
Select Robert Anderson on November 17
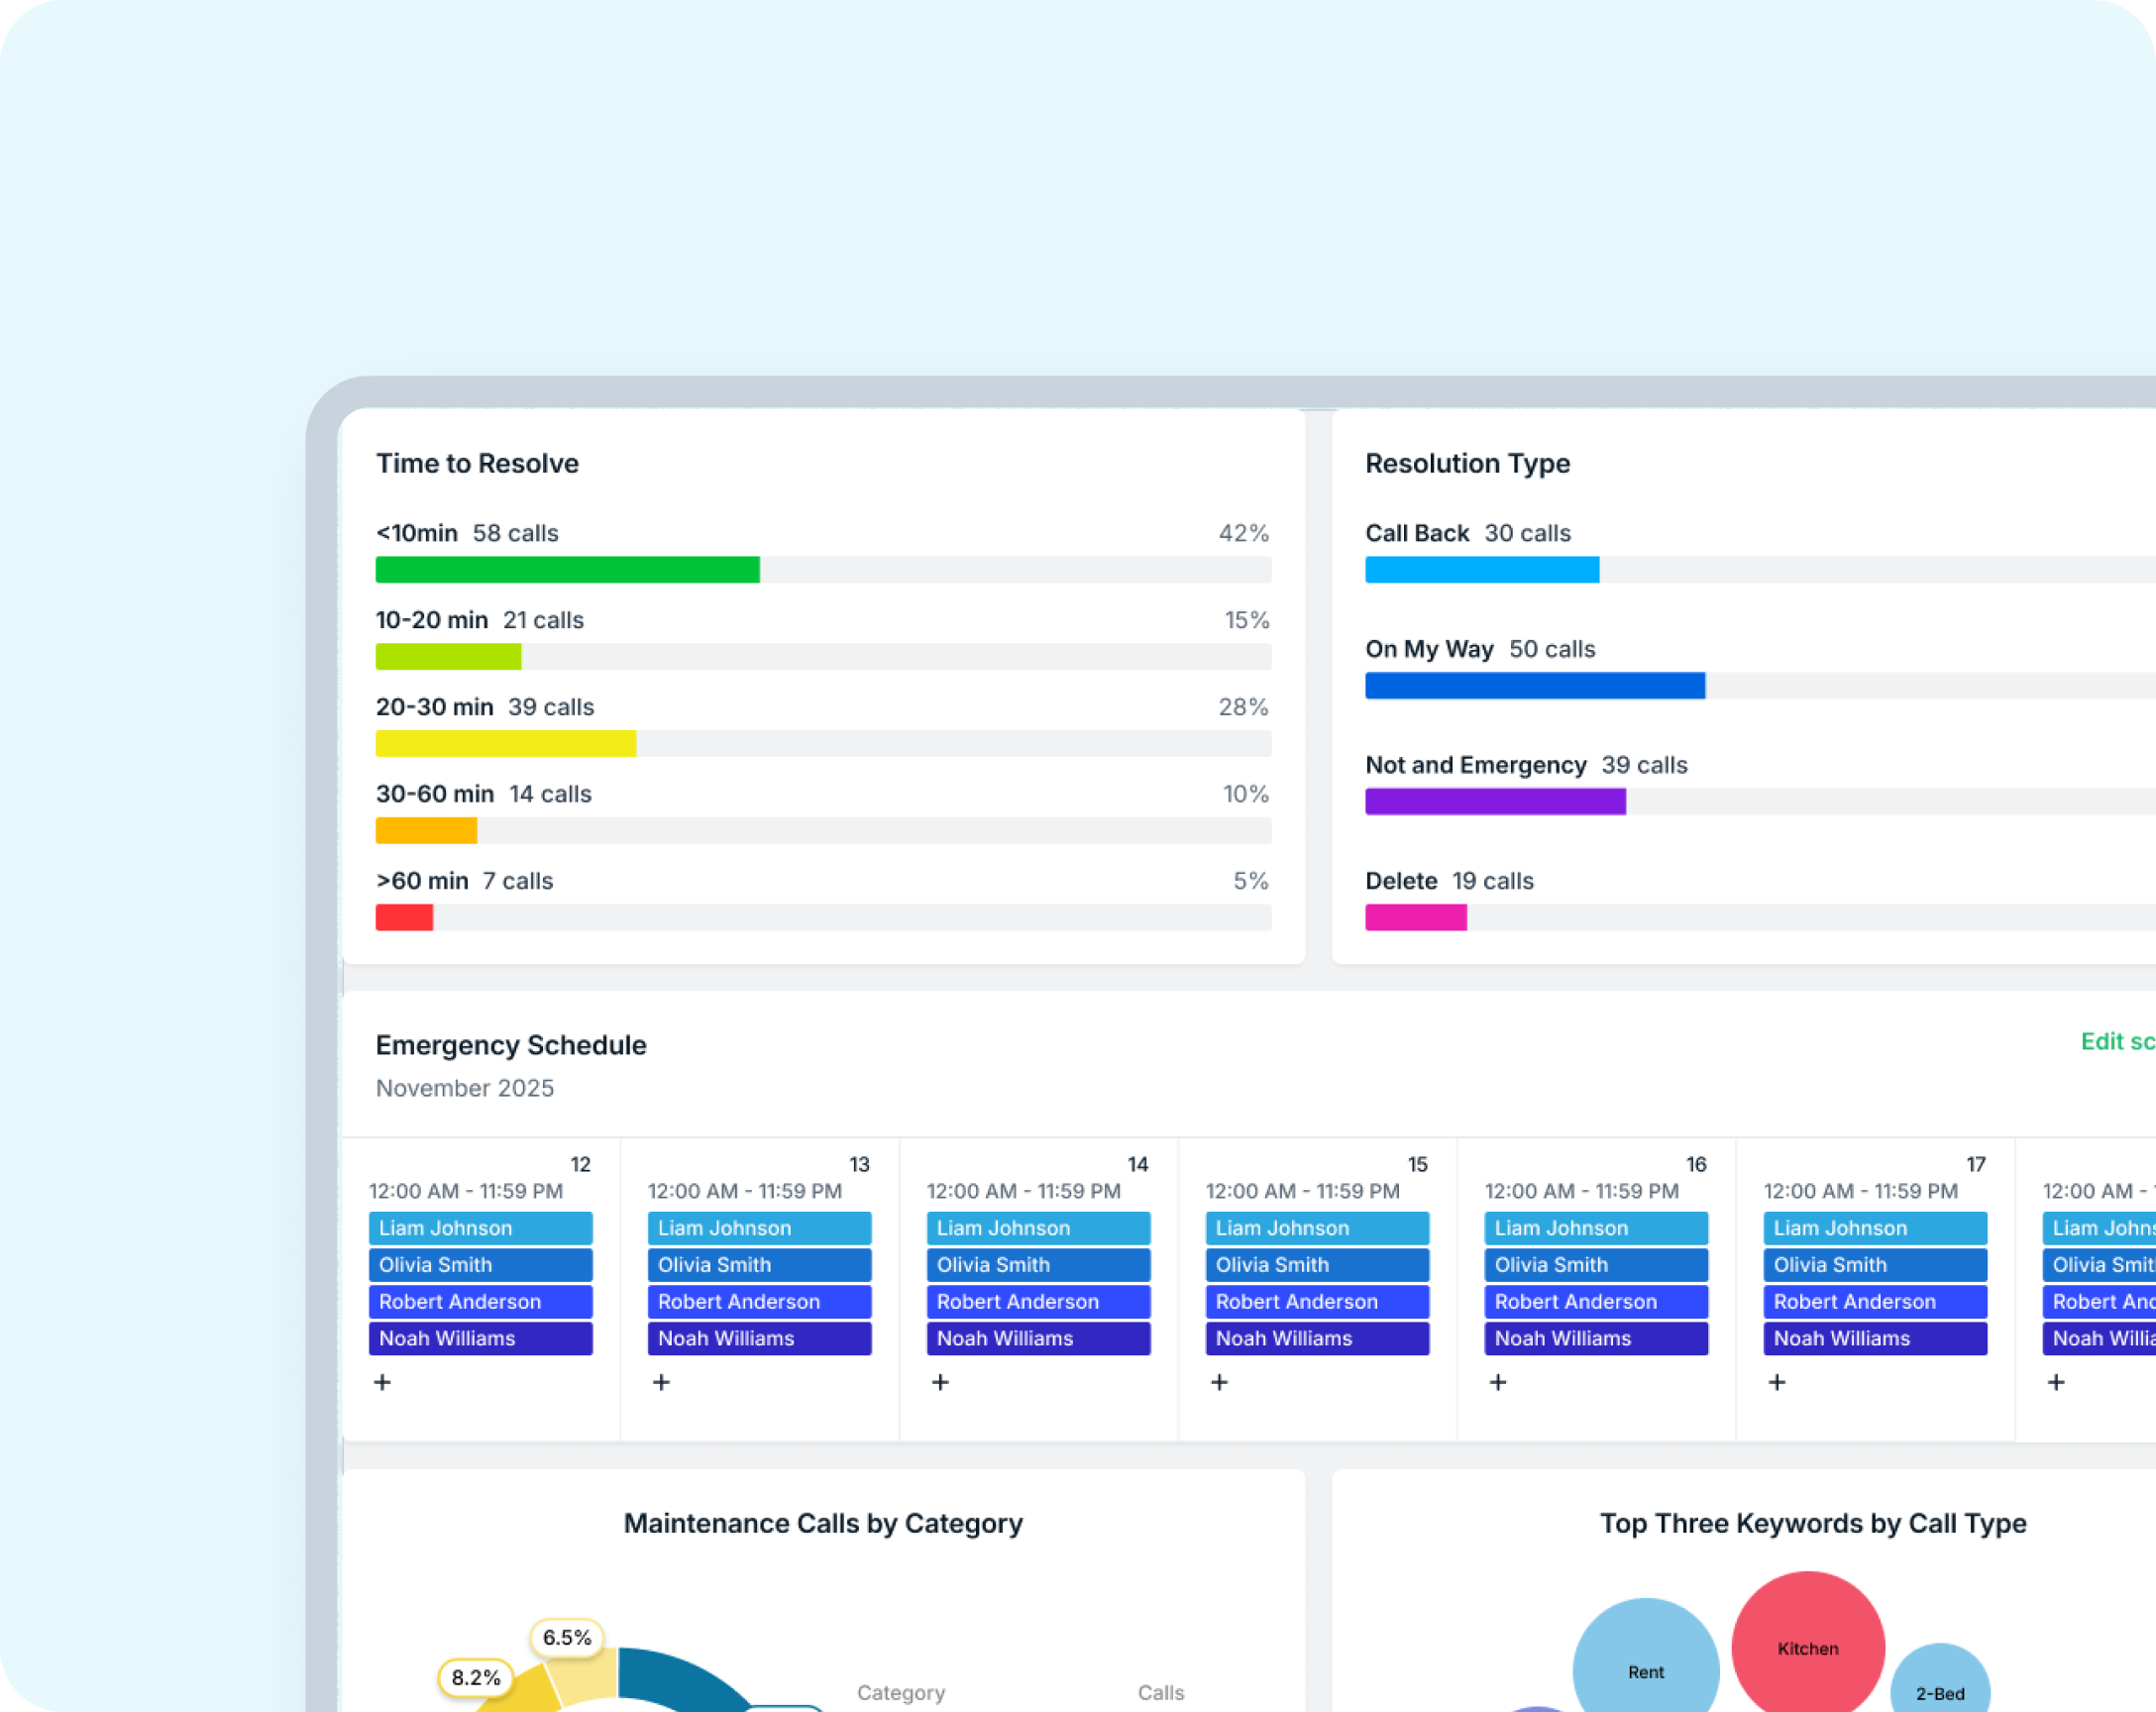[x=1875, y=1301]
